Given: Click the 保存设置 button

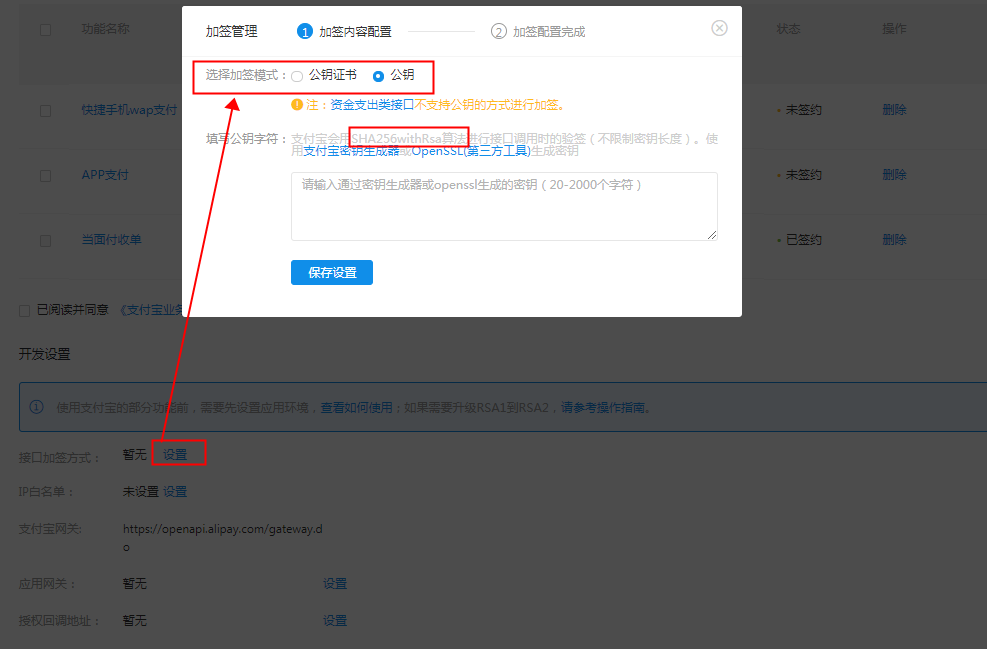Looking at the screenshot, I should 332,273.
